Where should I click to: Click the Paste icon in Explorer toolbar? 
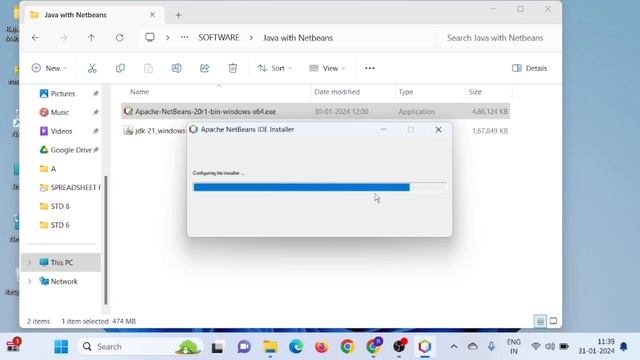click(x=148, y=68)
